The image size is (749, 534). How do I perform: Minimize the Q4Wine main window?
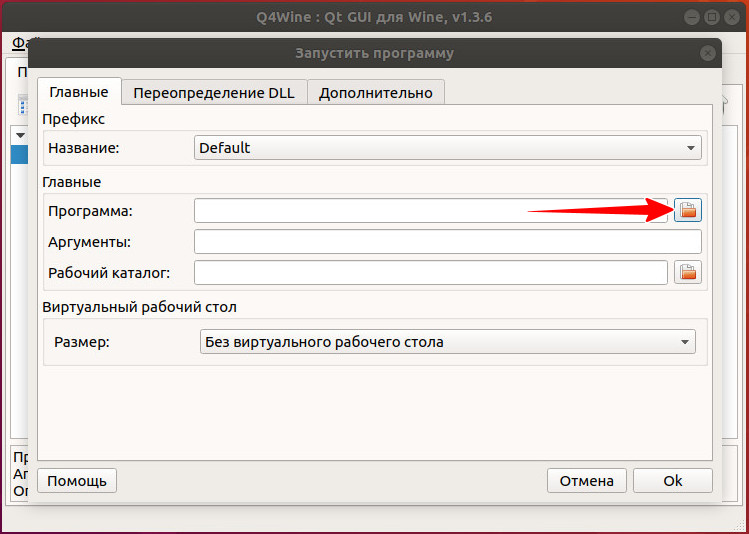click(x=692, y=18)
